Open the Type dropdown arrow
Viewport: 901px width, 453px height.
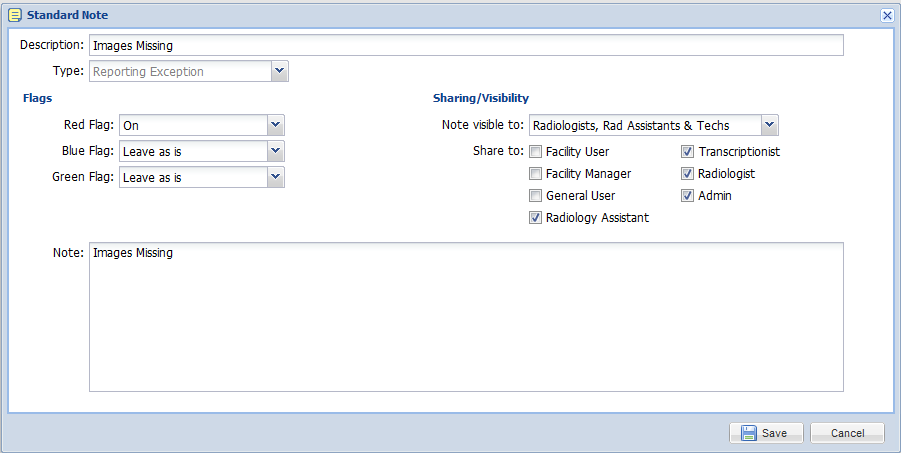click(279, 71)
